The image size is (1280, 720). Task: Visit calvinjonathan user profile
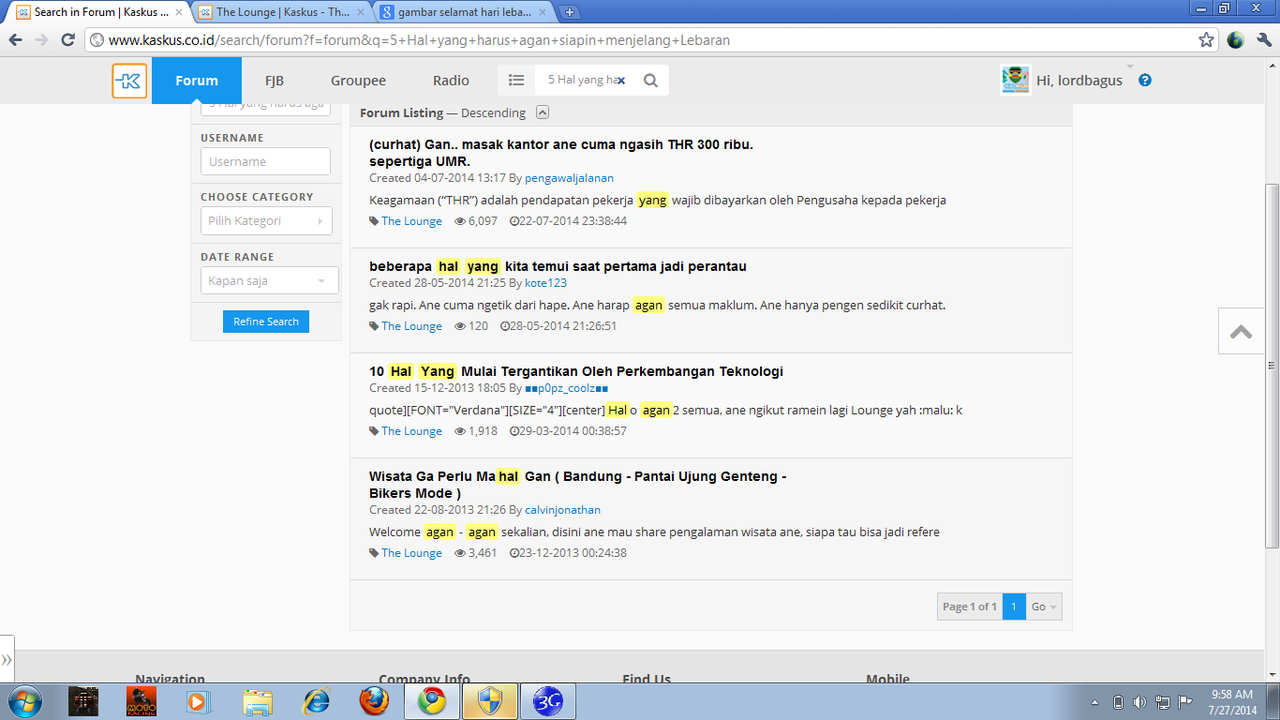tap(563, 510)
